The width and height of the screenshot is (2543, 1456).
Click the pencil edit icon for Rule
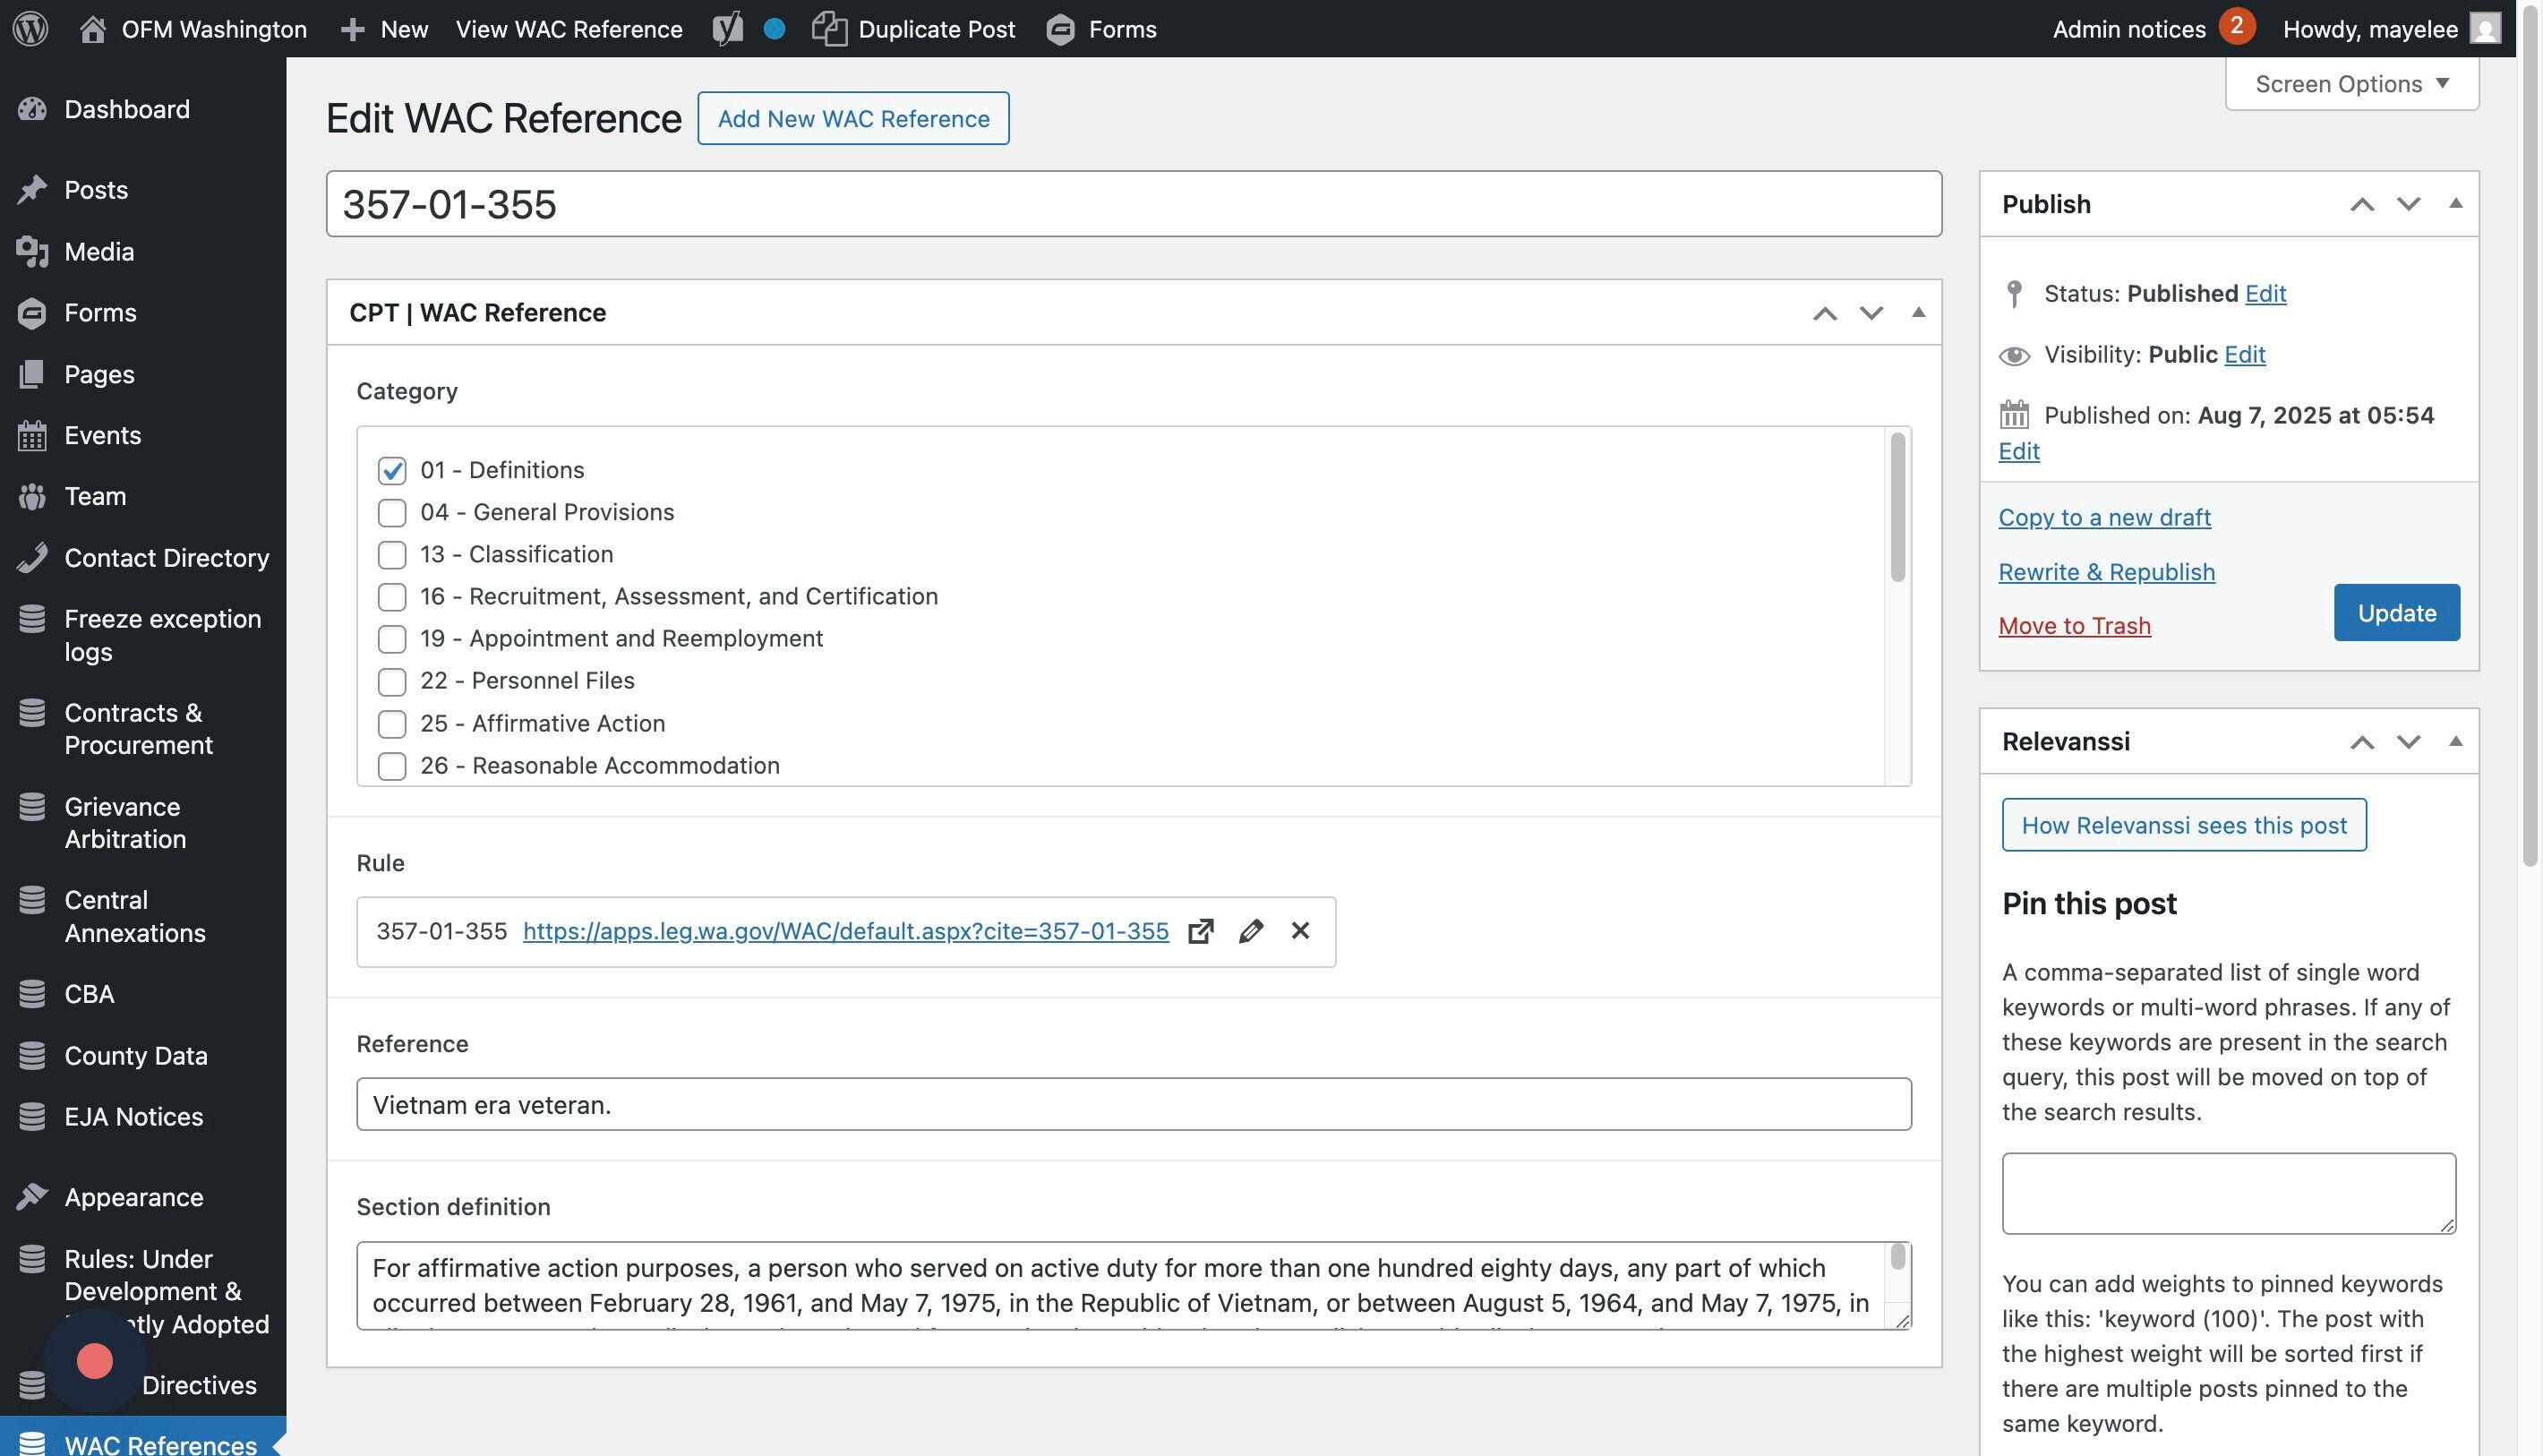tap(1250, 931)
